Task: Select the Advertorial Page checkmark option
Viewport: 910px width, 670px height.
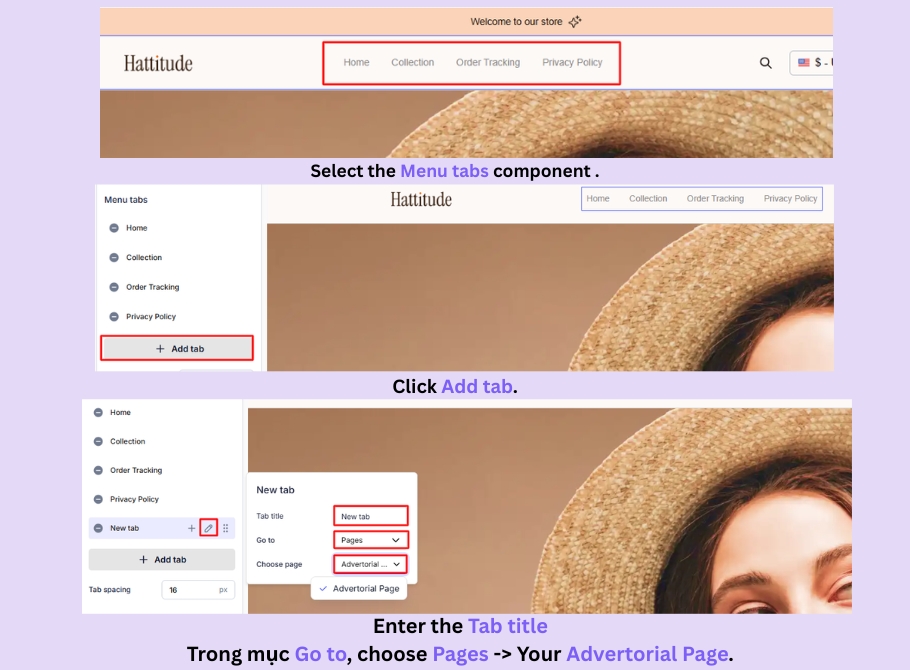Action: [x=359, y=589]
